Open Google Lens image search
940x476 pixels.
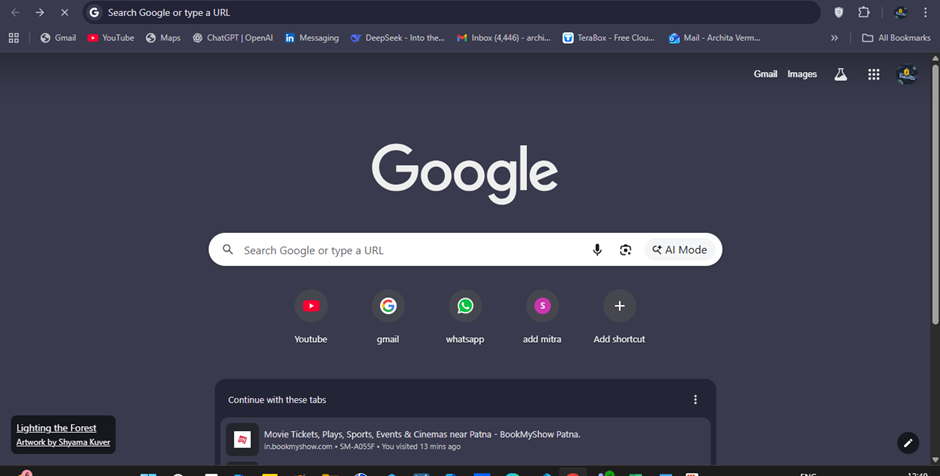click(625, 250)
